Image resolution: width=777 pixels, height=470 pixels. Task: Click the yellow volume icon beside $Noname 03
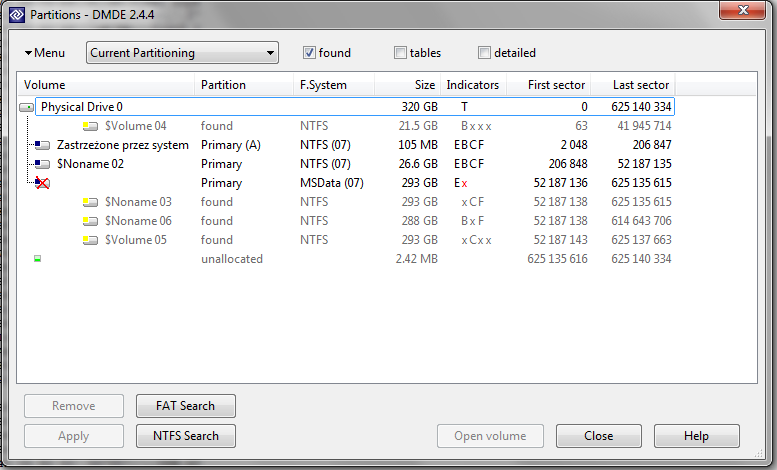[90, 202]
